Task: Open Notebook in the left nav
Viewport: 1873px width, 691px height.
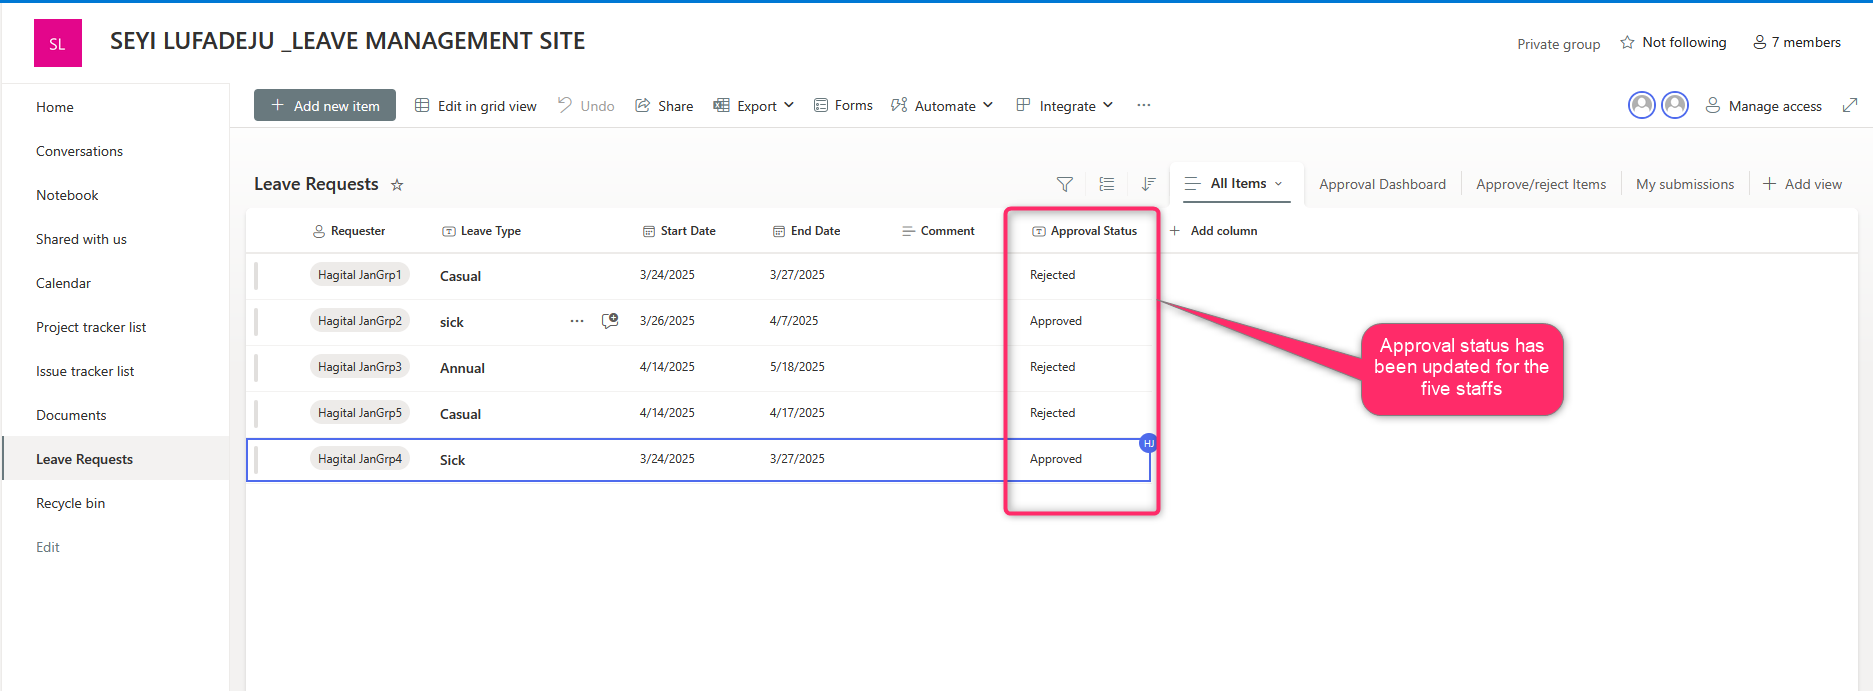Action: click(67, 195)
